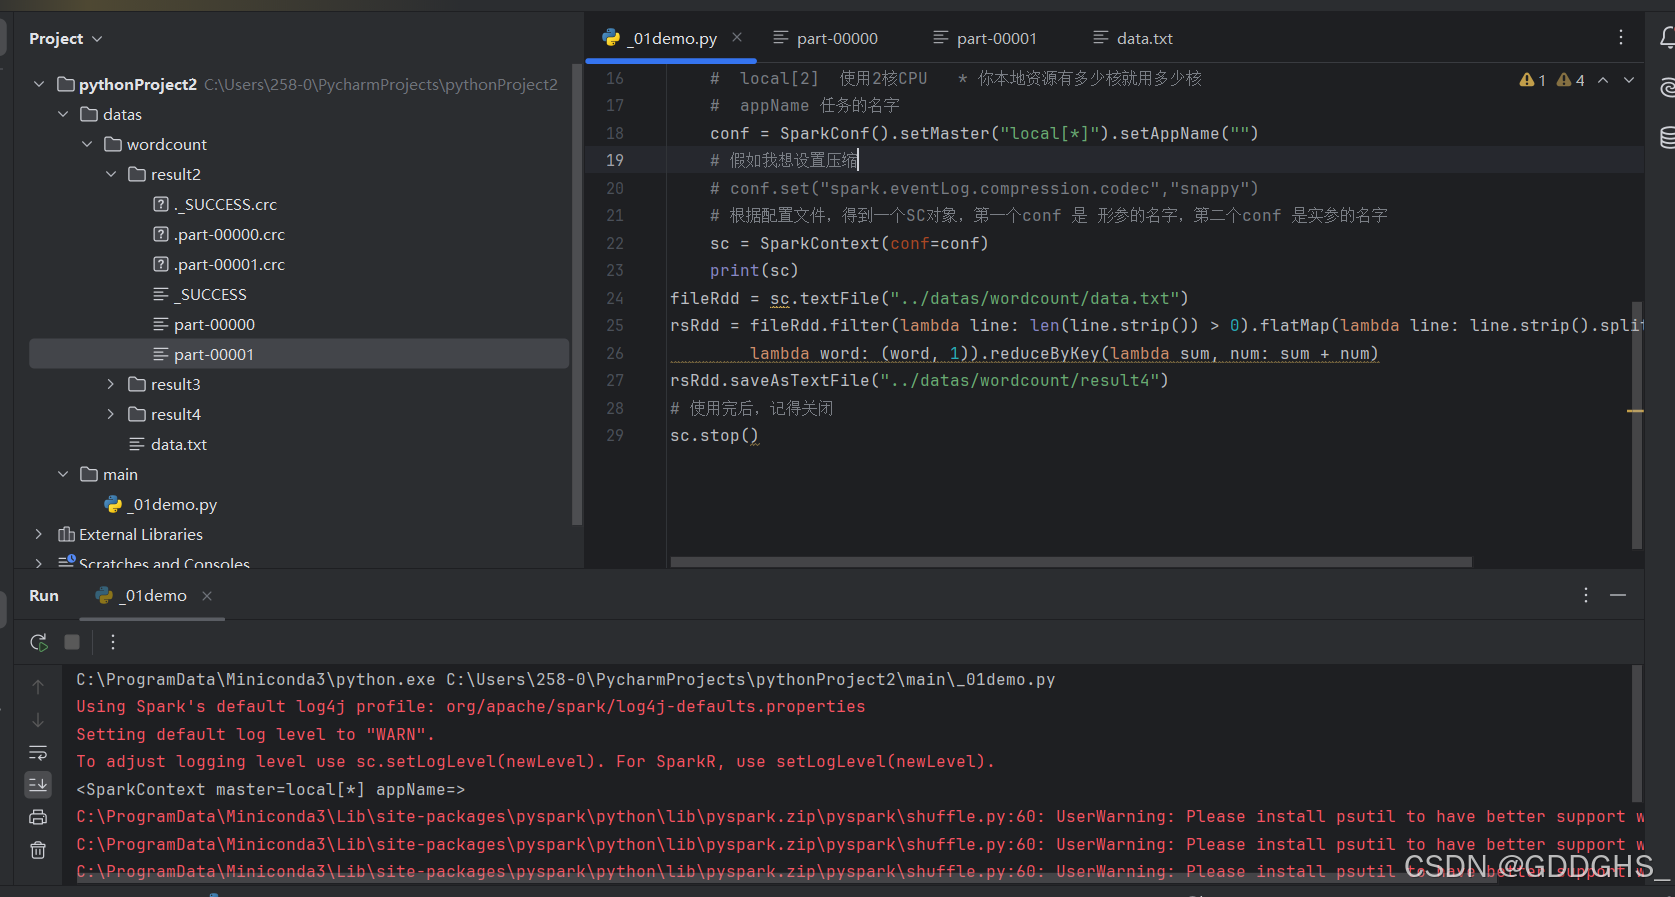Viewport: 1675px width, 897px height.
Task: Collapse the datas folder
Action: pyautogui.click(x=63, y=114)
